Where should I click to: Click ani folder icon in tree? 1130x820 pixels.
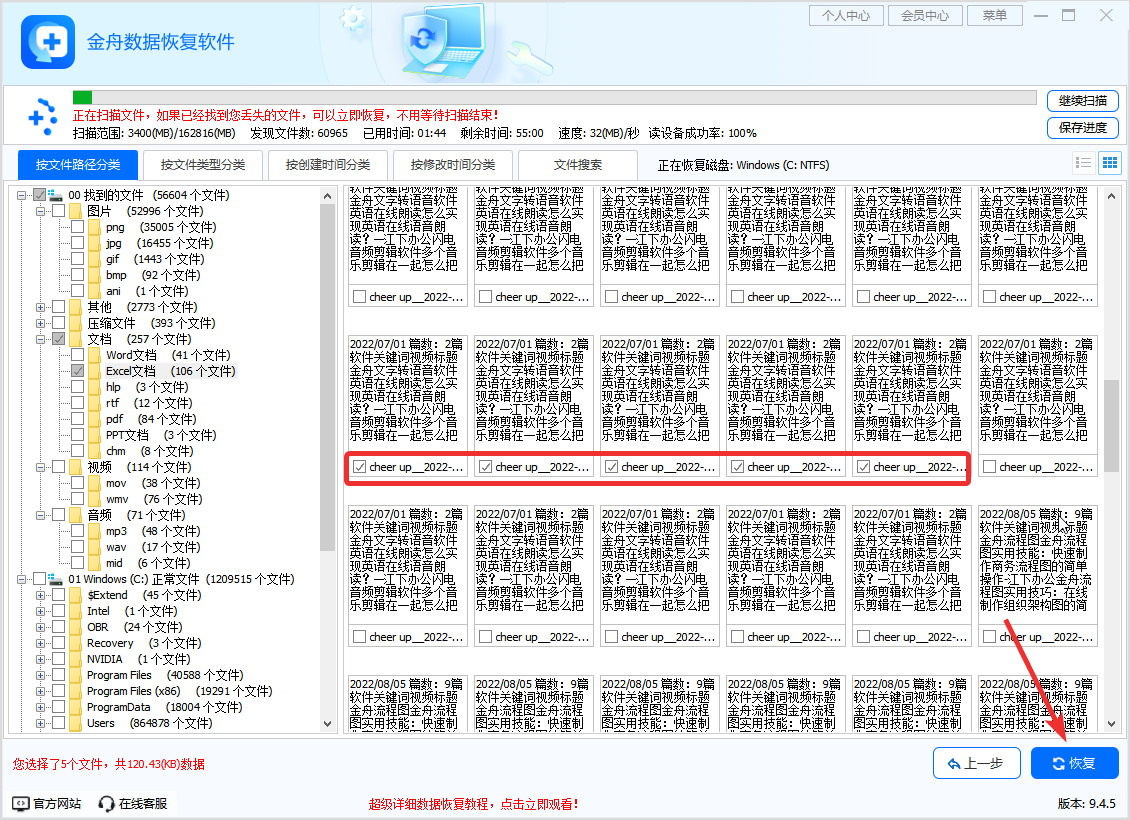point(94,290)
